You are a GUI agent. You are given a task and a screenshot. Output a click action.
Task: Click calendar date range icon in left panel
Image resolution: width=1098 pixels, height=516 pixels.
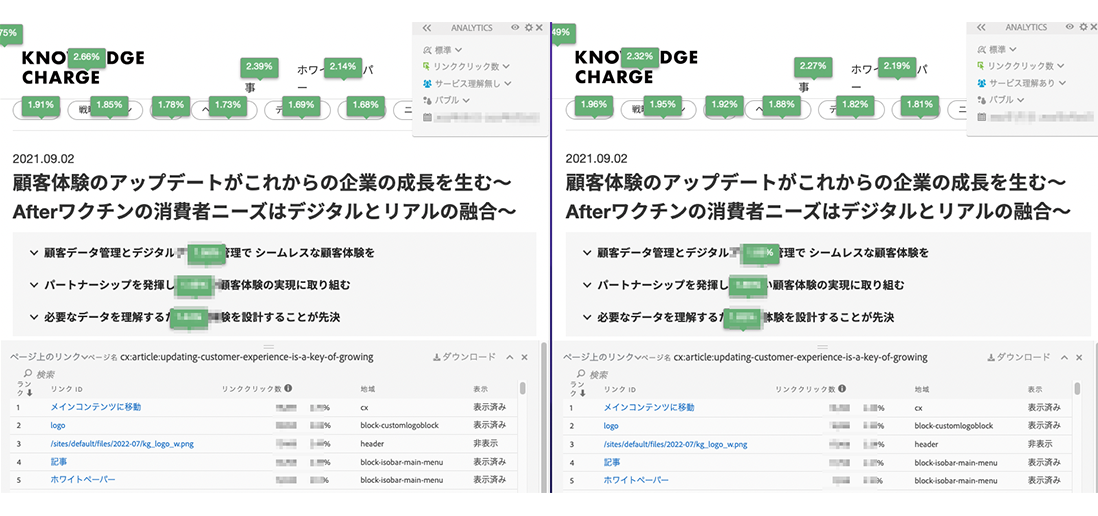pos(427,118)
